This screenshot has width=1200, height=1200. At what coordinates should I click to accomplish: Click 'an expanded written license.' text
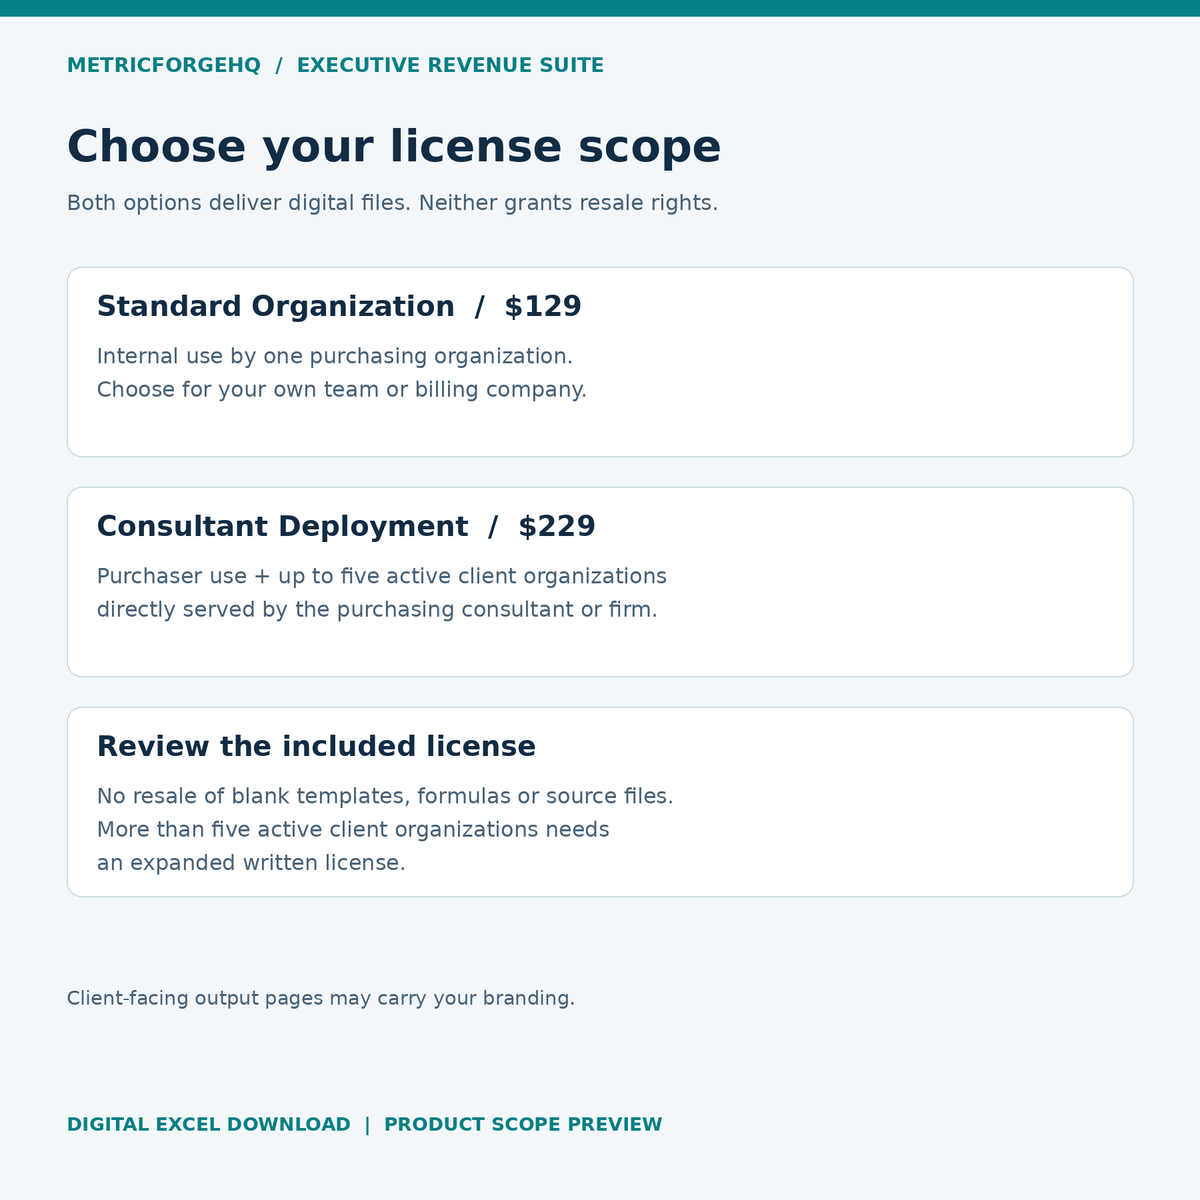251,863
